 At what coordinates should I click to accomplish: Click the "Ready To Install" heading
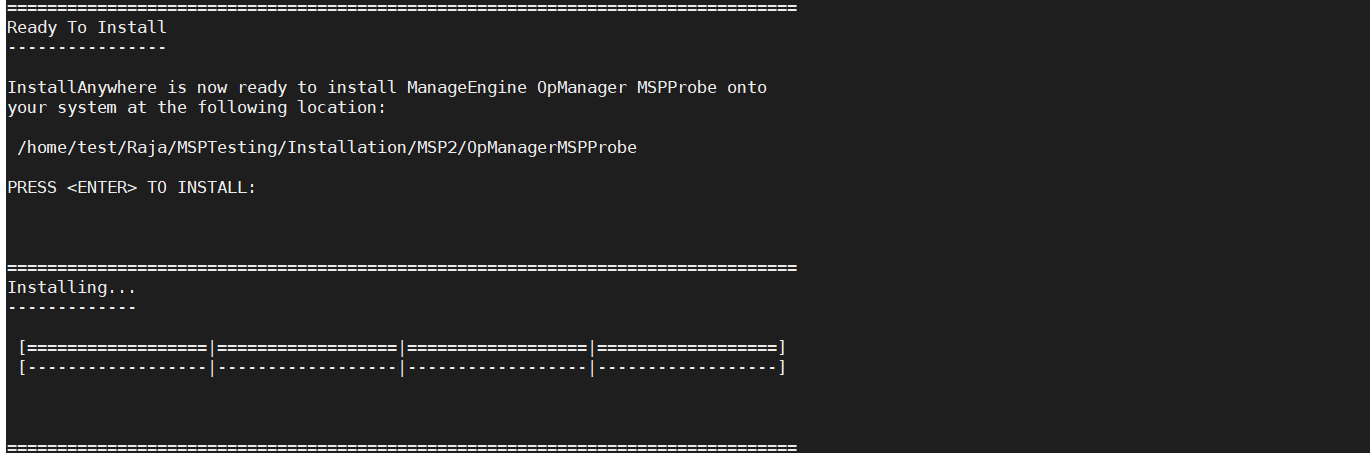point(87,28)
